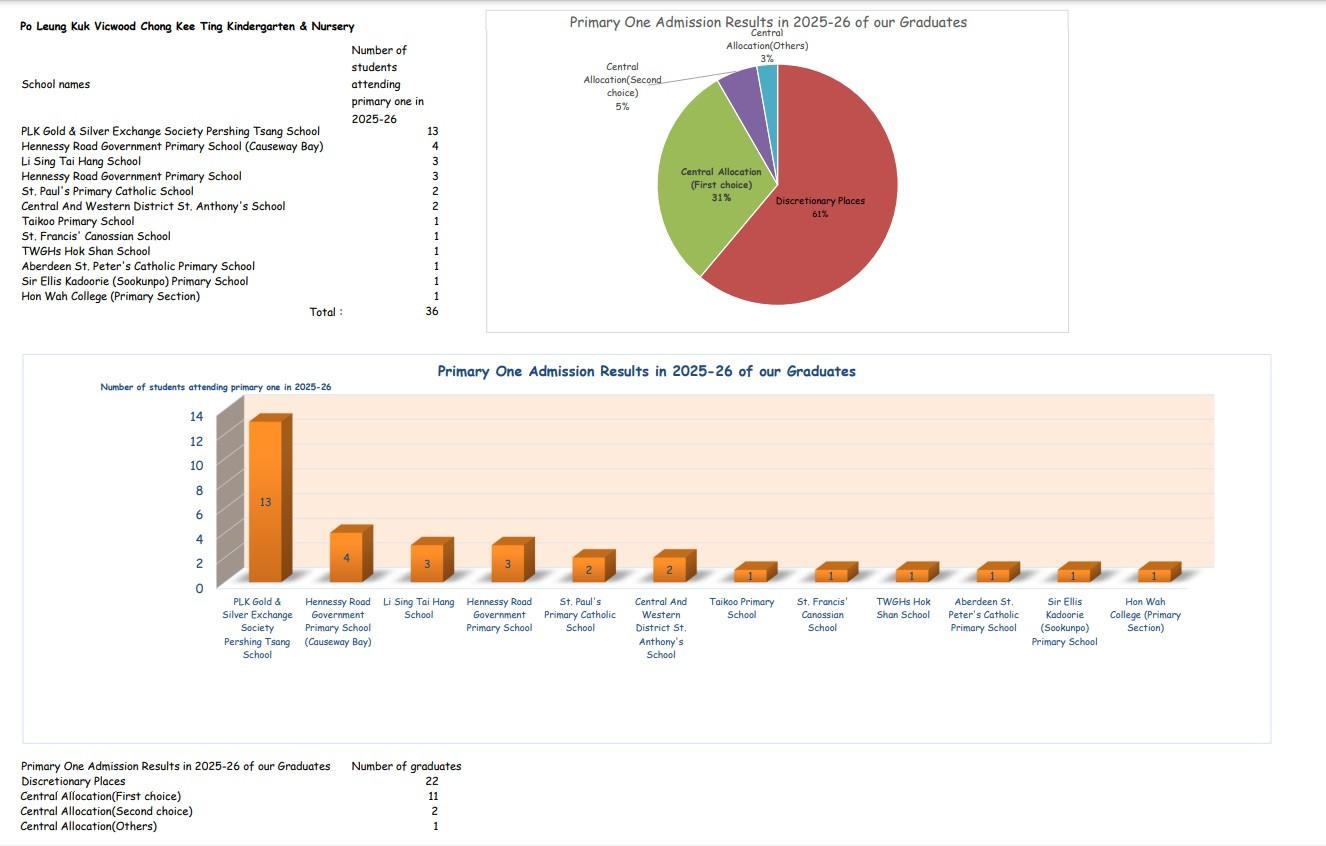The height and width of the screenshot is (846, 1326).
Task: Click the Taikoo Primary School bar
Action: point(755,572)
